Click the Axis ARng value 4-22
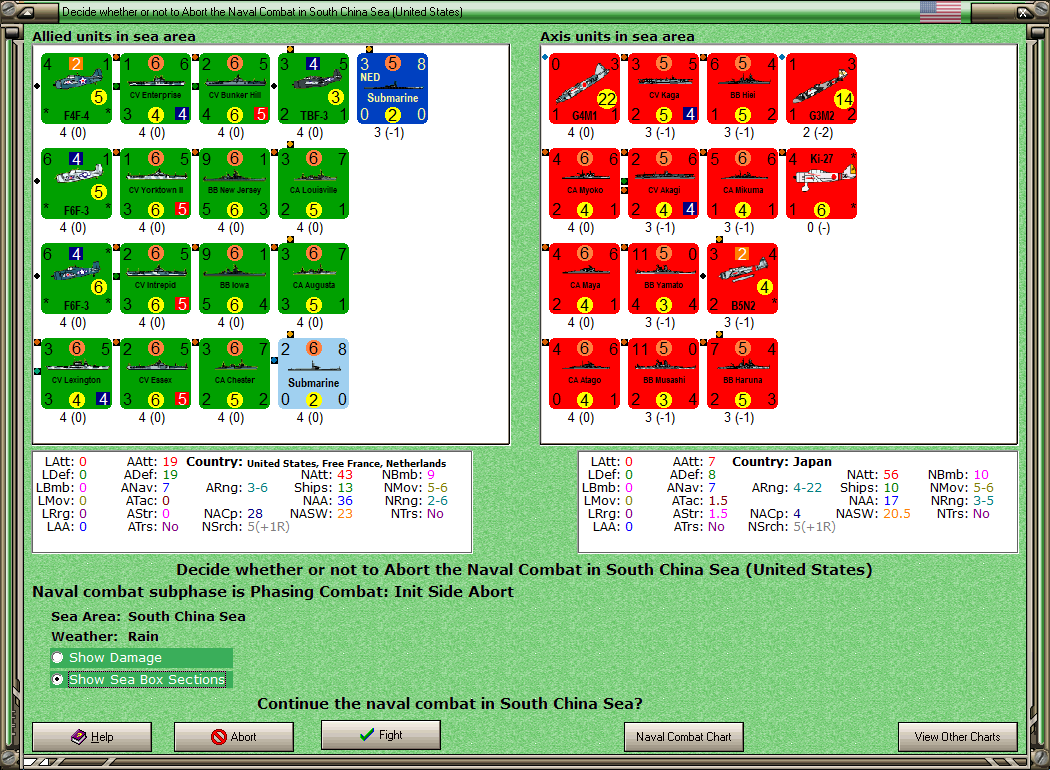The image size is (1050, 770). click(x=807, y=487)
